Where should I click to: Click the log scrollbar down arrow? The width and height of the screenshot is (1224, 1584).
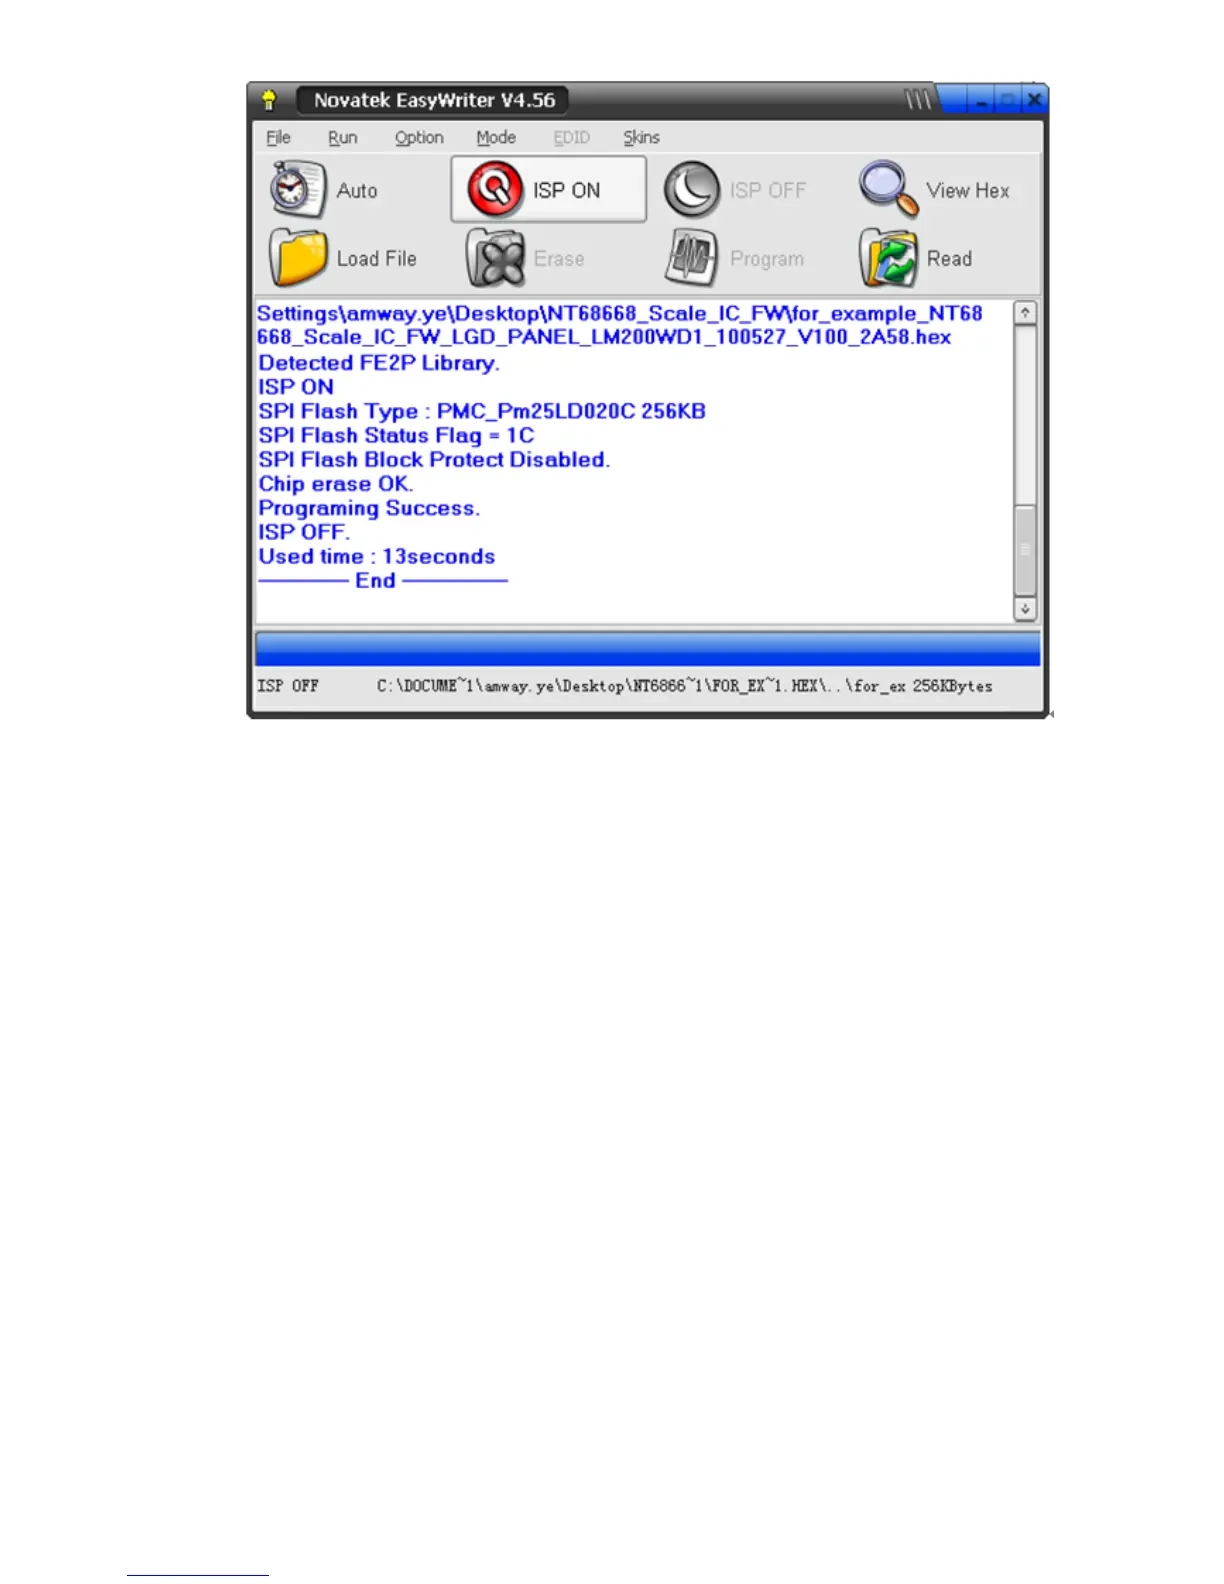(1025, 609)
